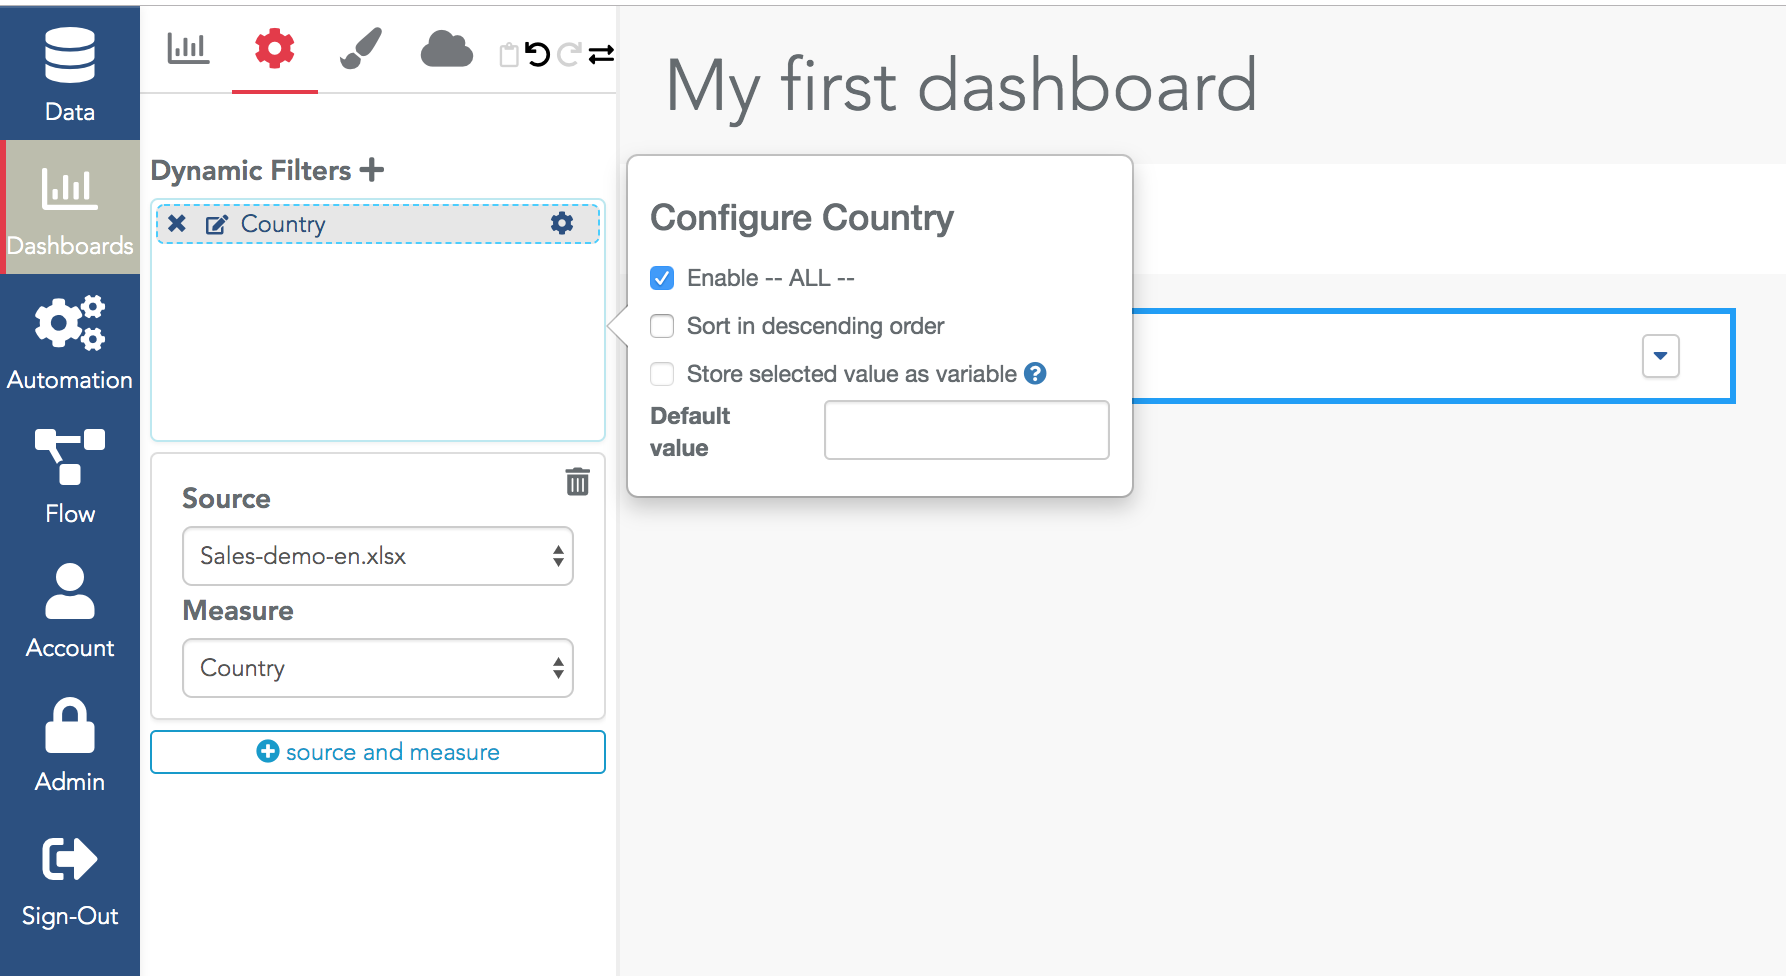This screenshot has height=976, width=1786.
Task: Switch to the bar chart tab
Action: (x=188, y=48)
